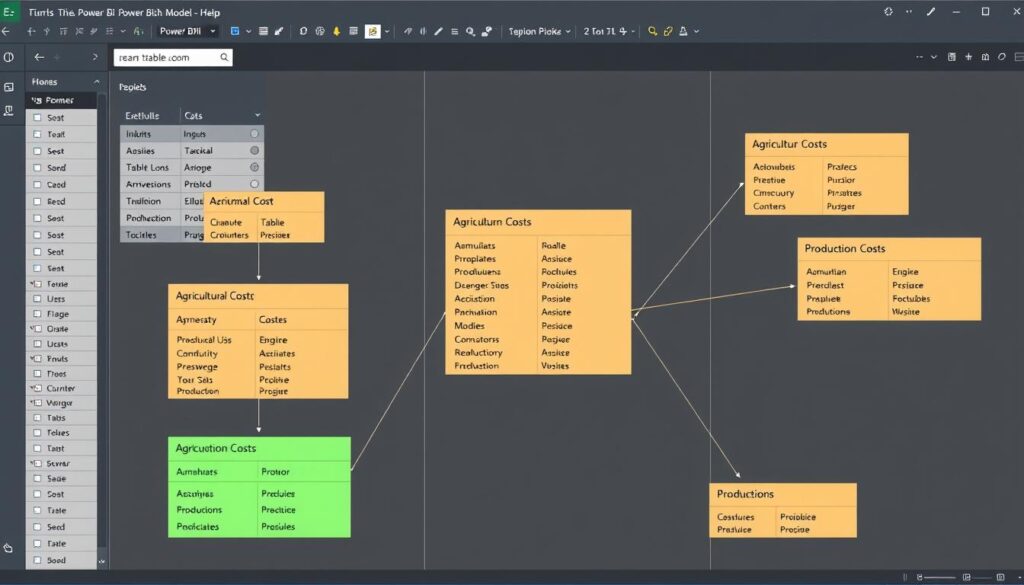Expand the Teplon Pioke dropdown
Image resolution: width=1024 pixels, height=585 pixels.
tap(536, 31)
